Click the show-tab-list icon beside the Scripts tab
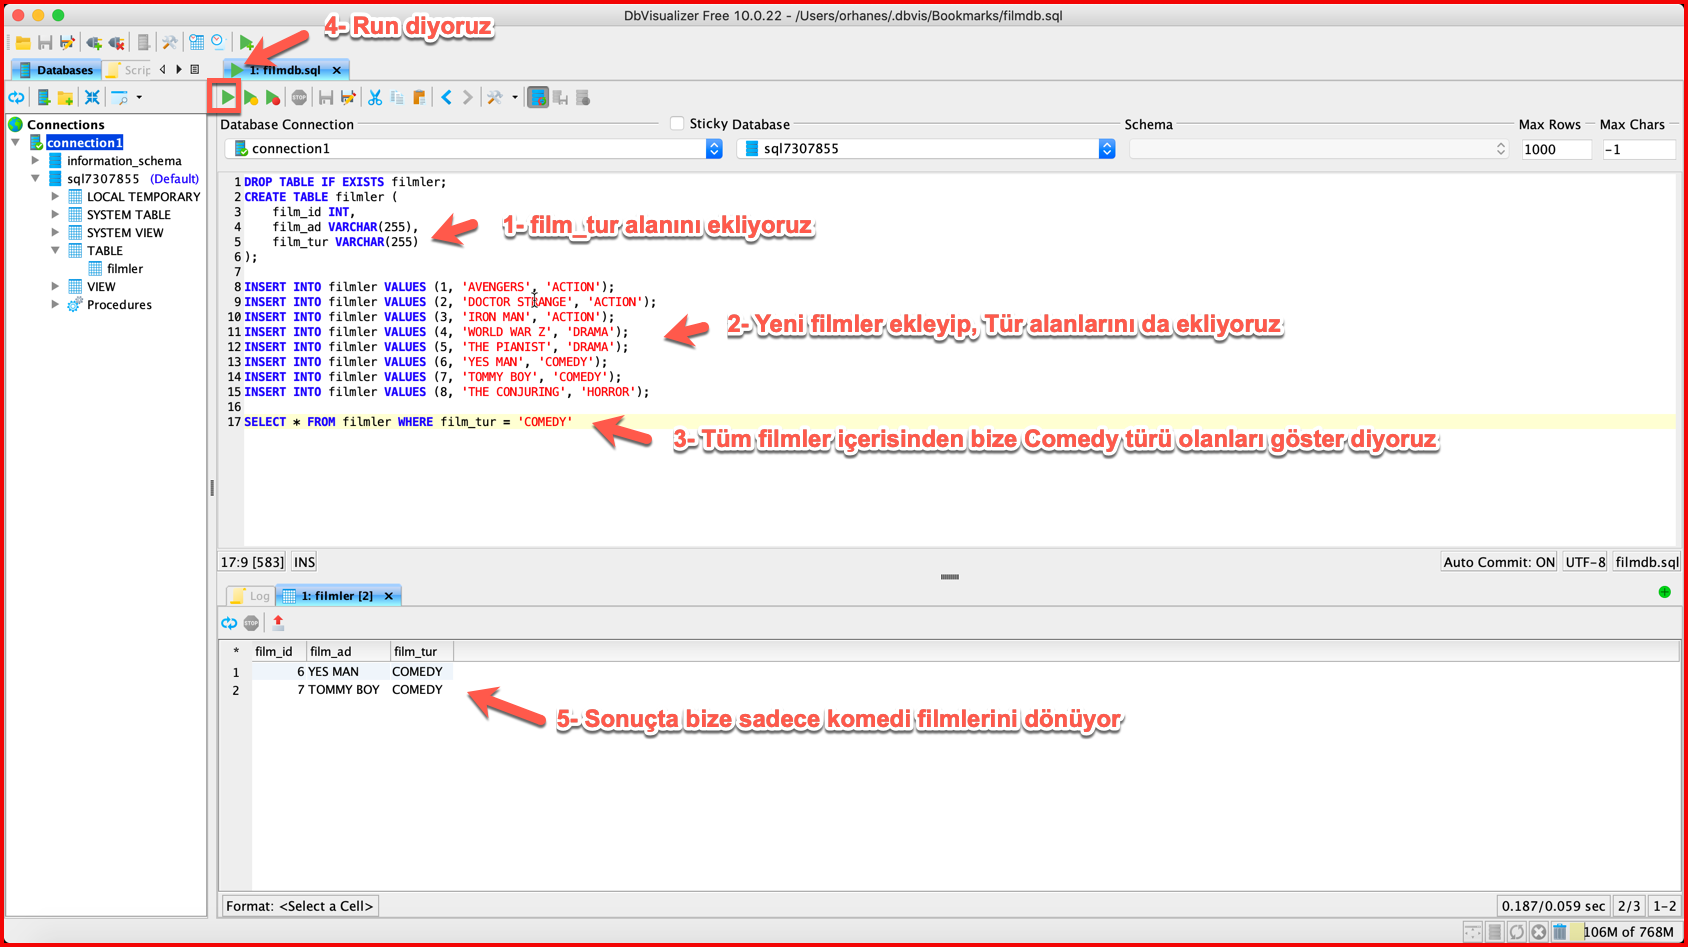Image resolution: width=1688 pixels, height=948 pixels. point(195,69)
